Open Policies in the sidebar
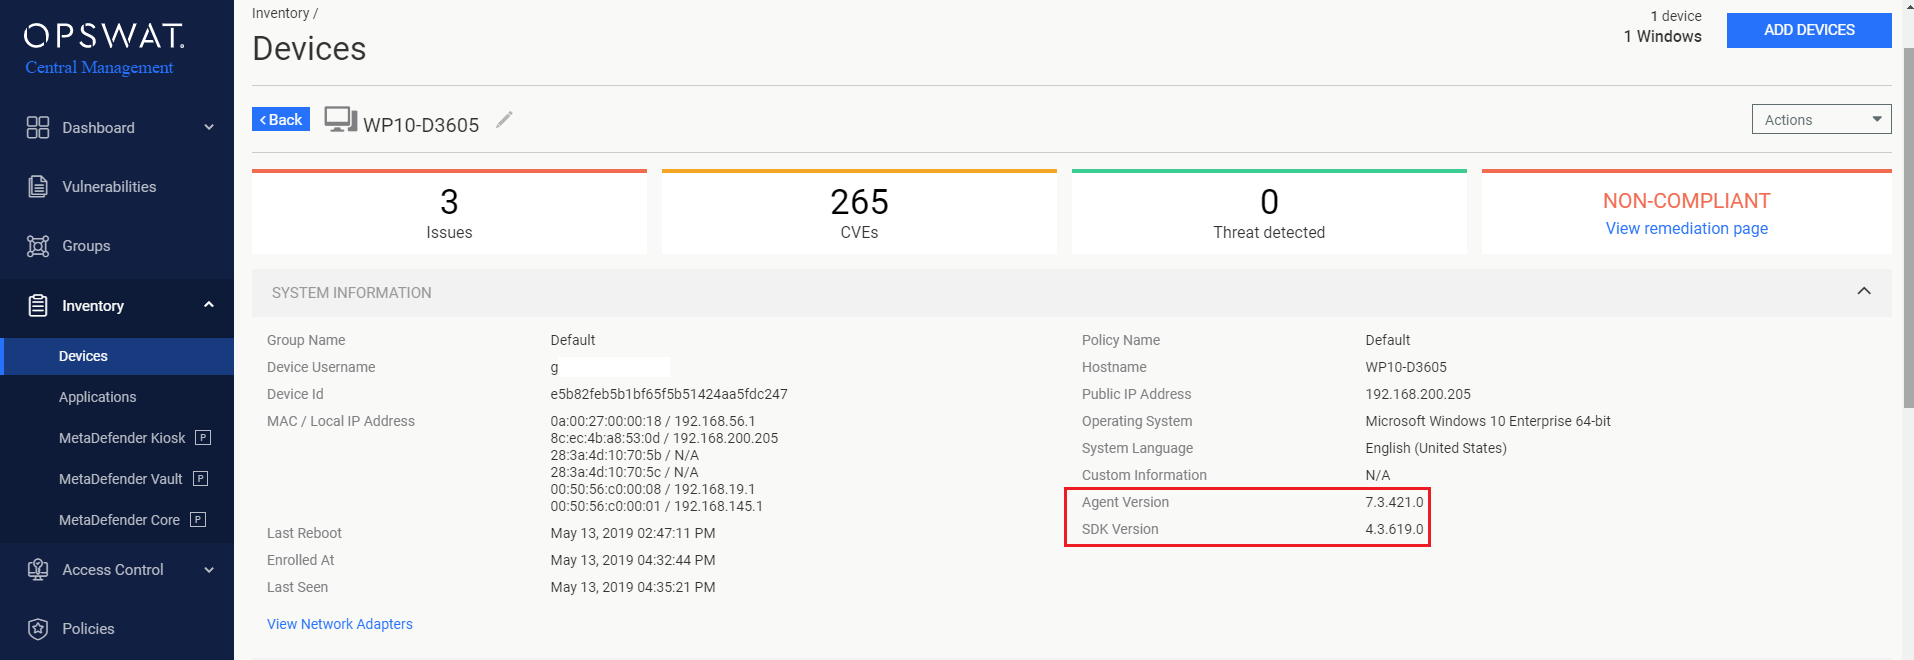 click(88, 629)
